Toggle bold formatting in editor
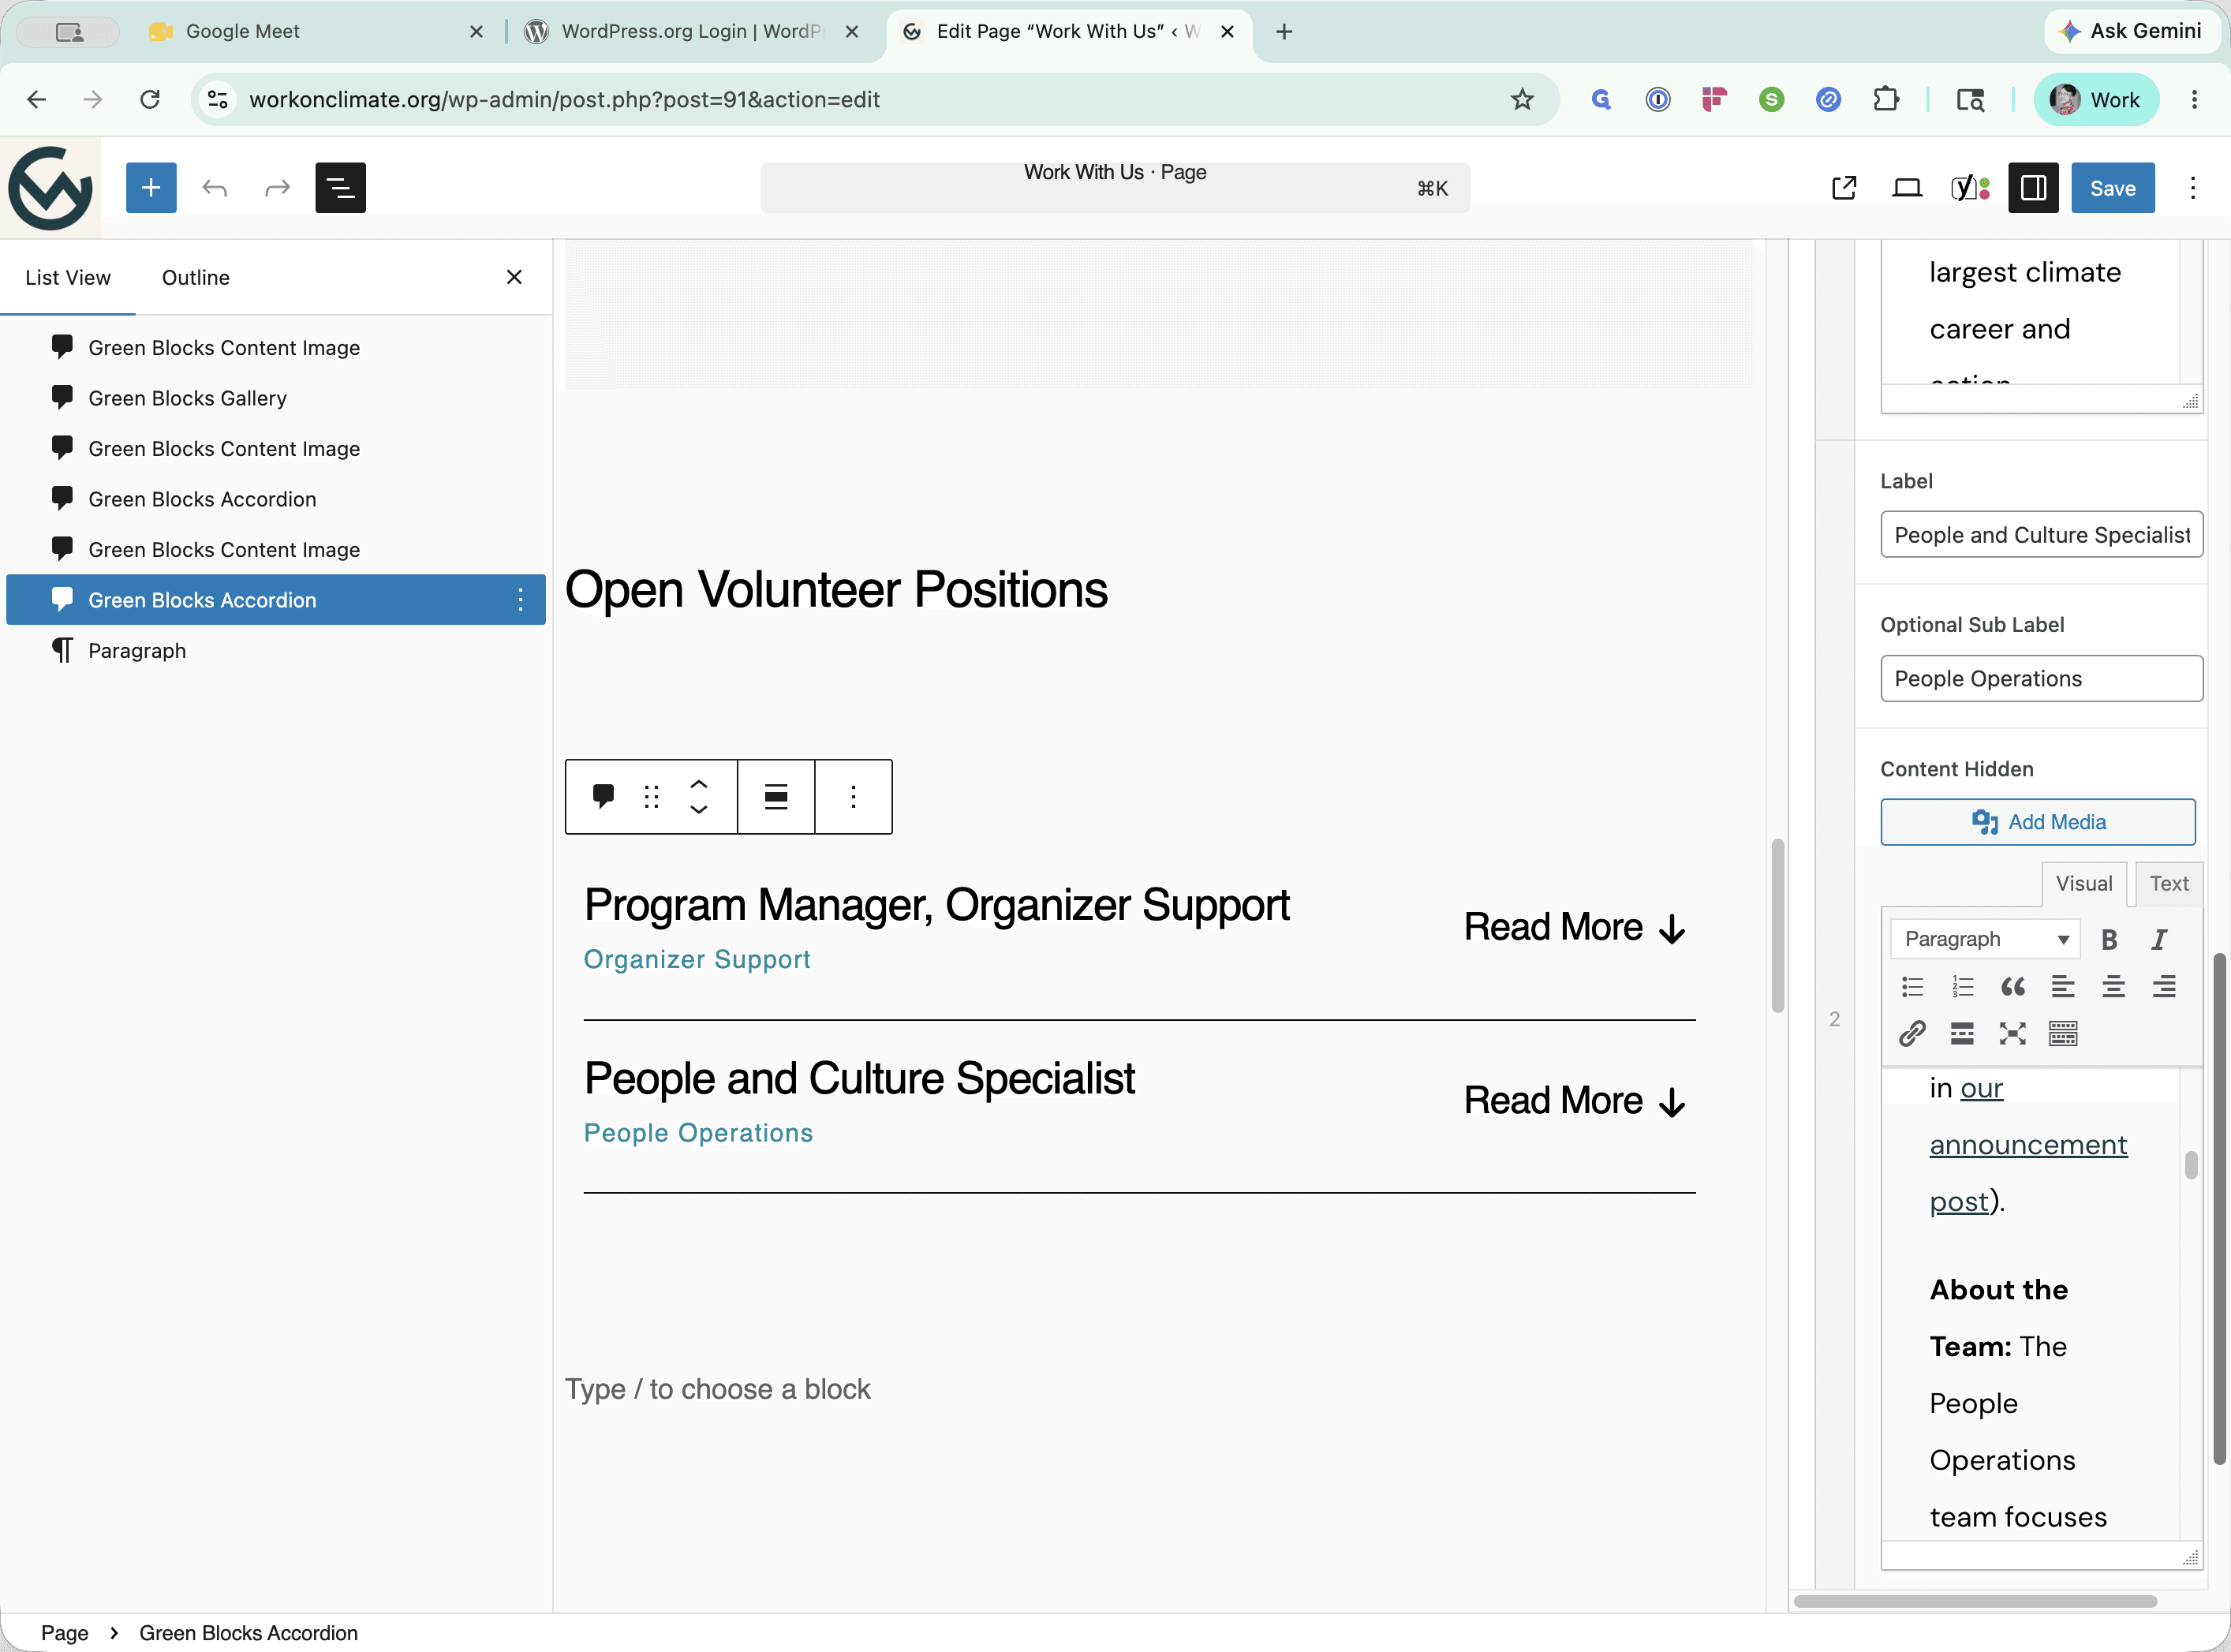 [x=2110, y=939]
